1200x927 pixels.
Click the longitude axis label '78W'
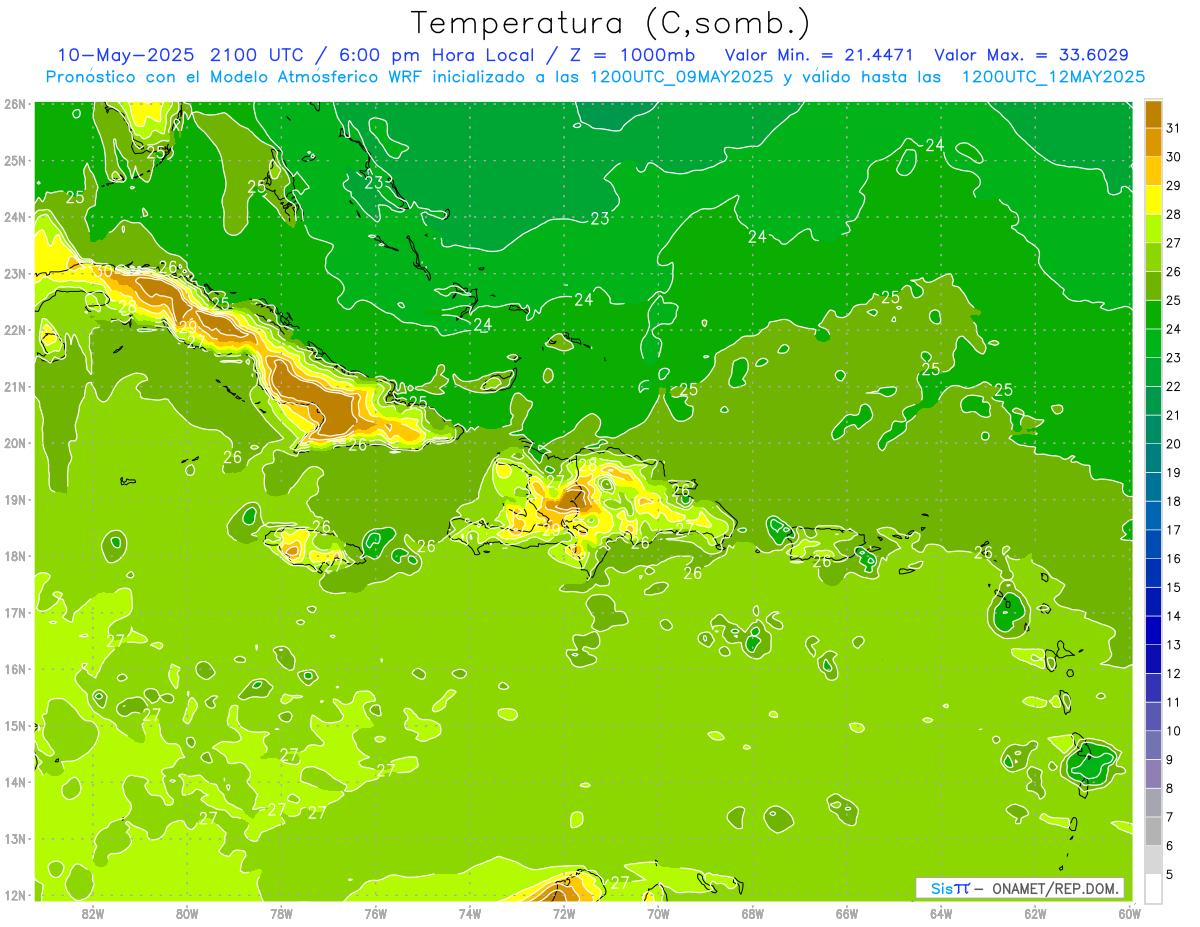(x=281, y=913)
